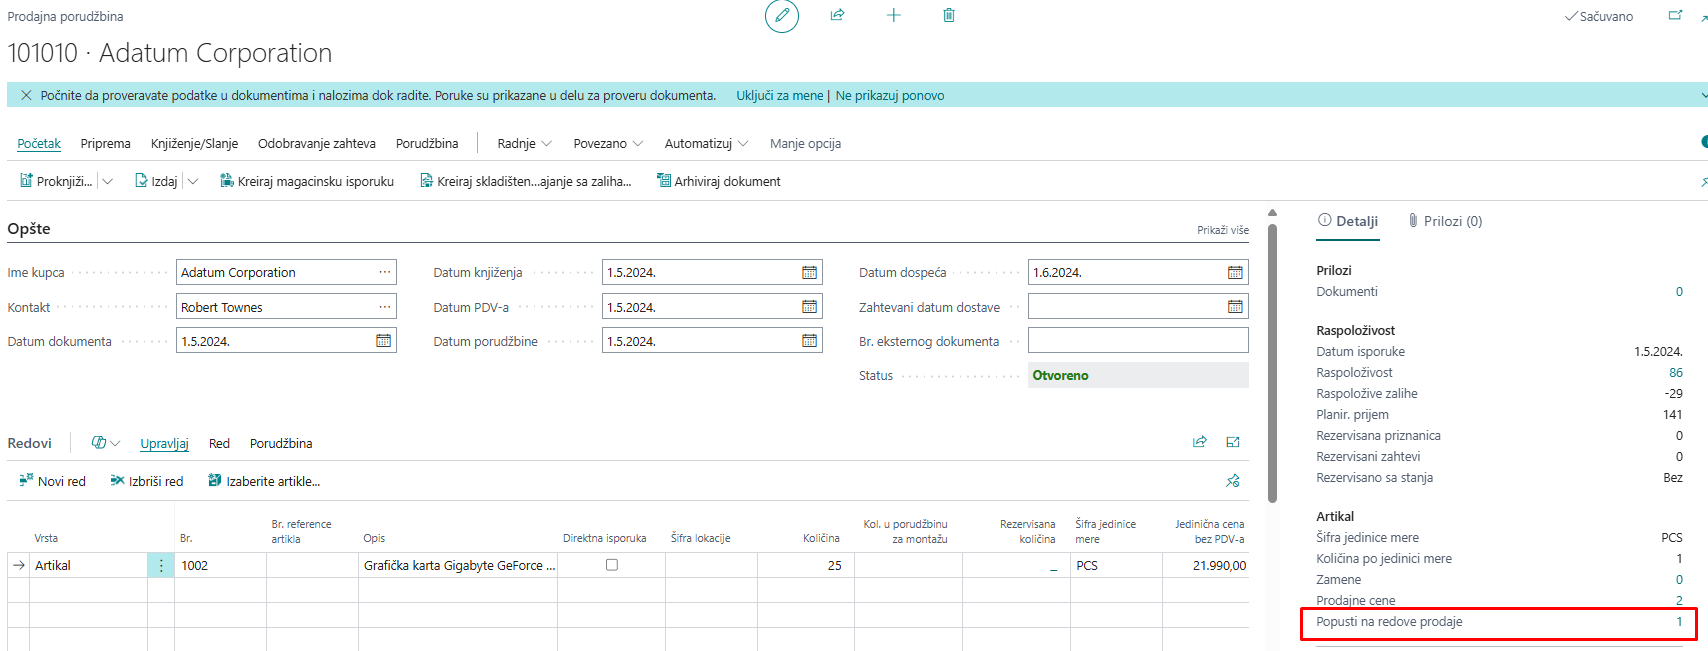Open the Prilozi (0) tab
This screenshot has height=651, width=1708.
coord(1445,221)
